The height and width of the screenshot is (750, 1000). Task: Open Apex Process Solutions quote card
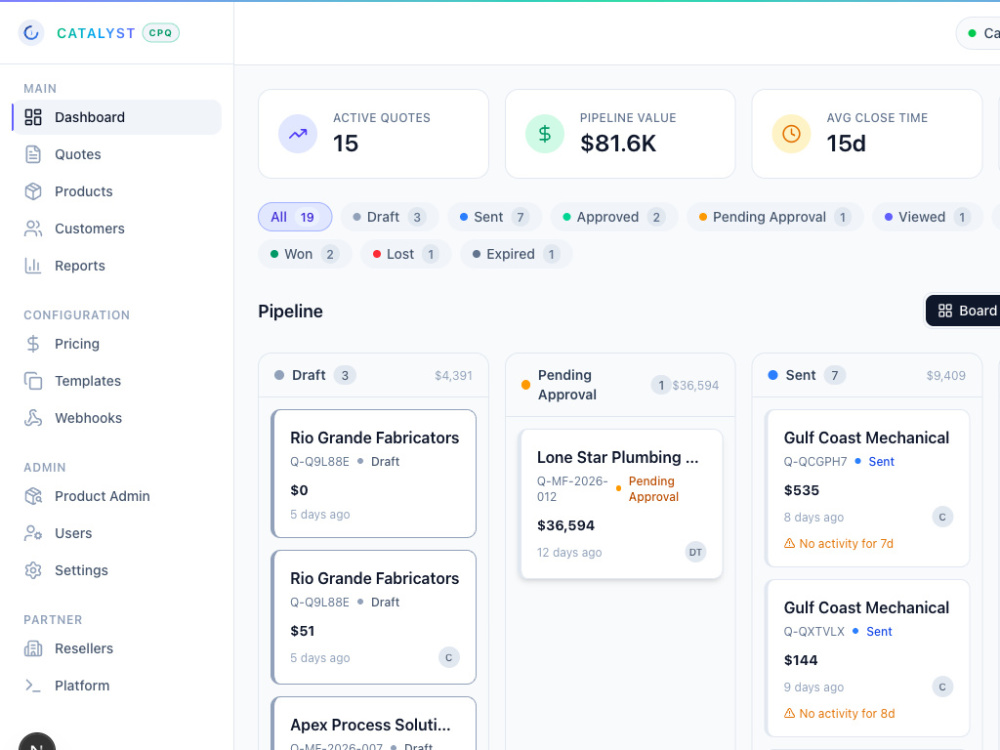pos(374,724)
